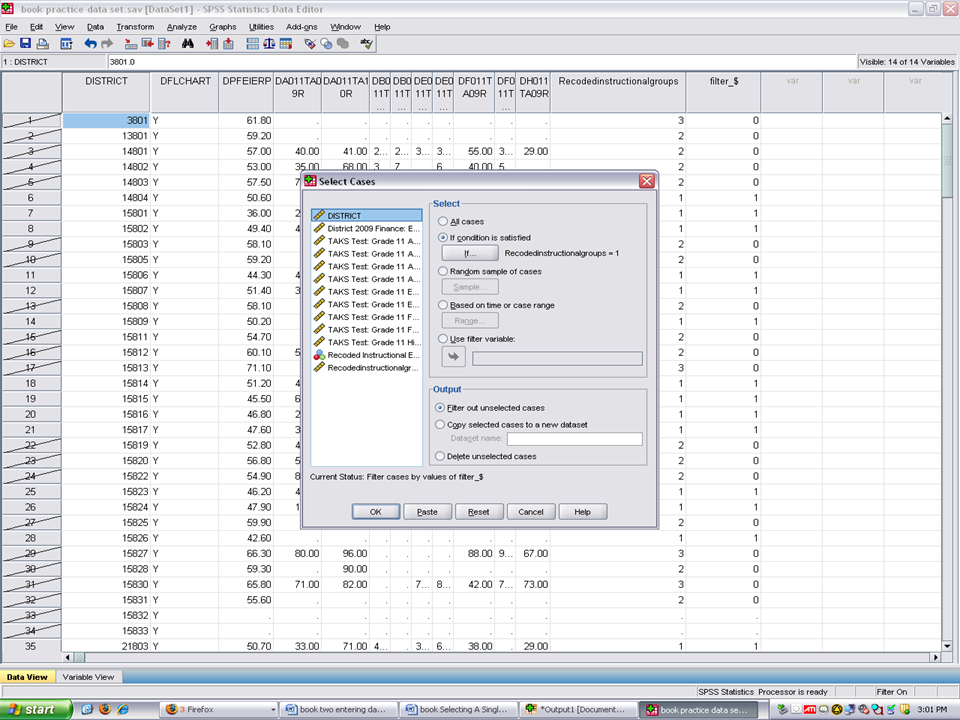960x720 pixels.
Task: Switch to the Variable View tab
Action: [x=89, y=677]
